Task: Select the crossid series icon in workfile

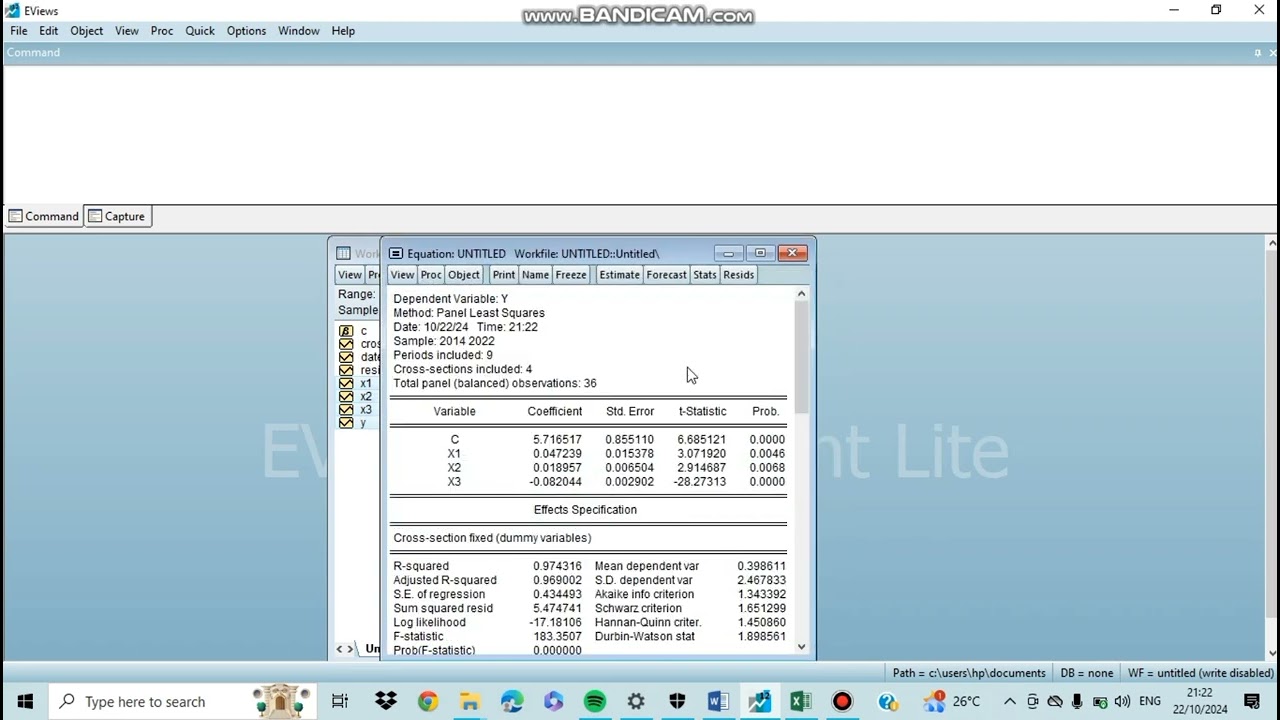Action: point(346,344)
